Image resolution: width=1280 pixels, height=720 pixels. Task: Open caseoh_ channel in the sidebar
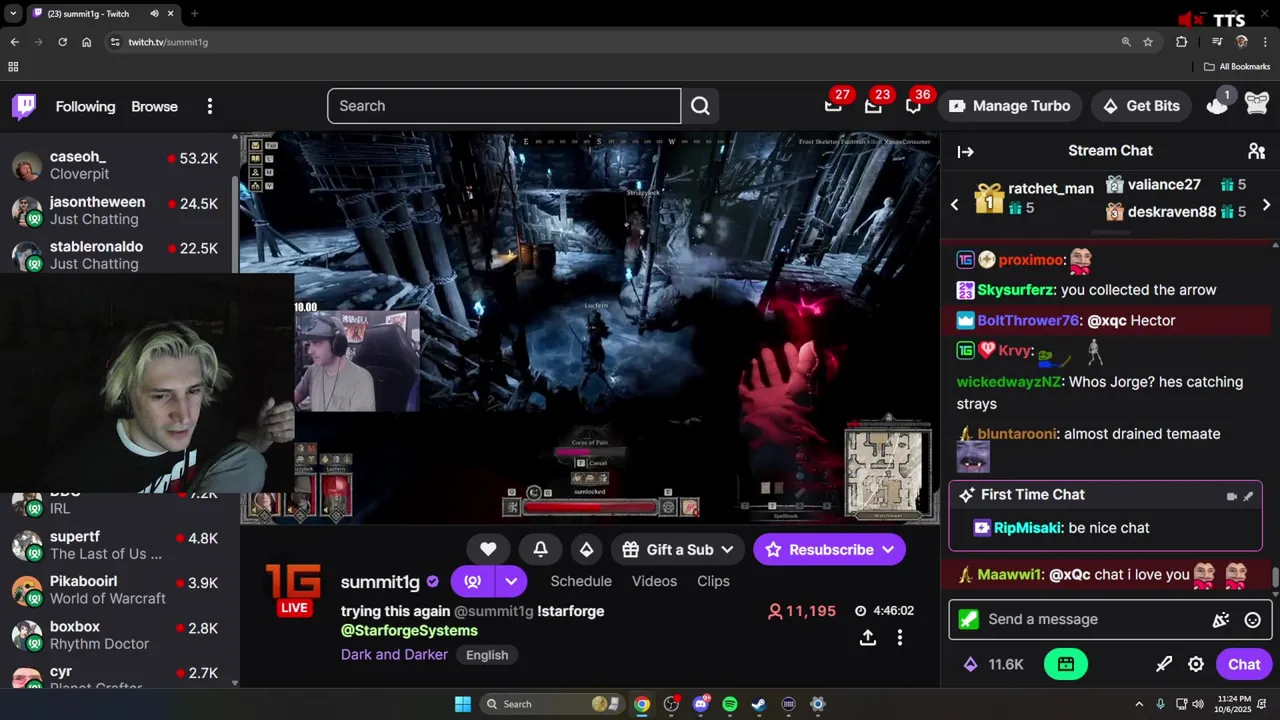(120, 165)
